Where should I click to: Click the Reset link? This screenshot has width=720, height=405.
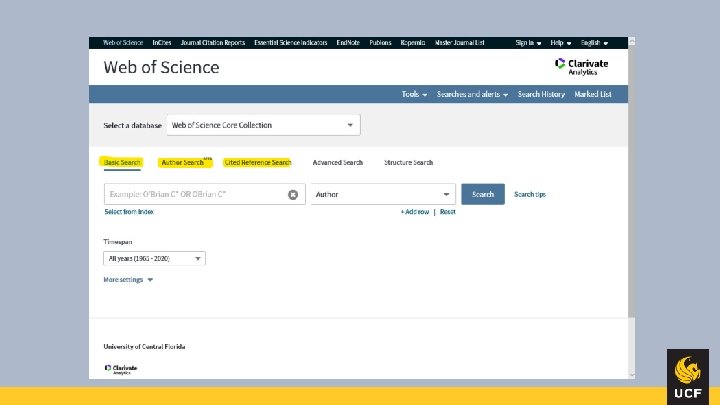(x=448, y=212)
